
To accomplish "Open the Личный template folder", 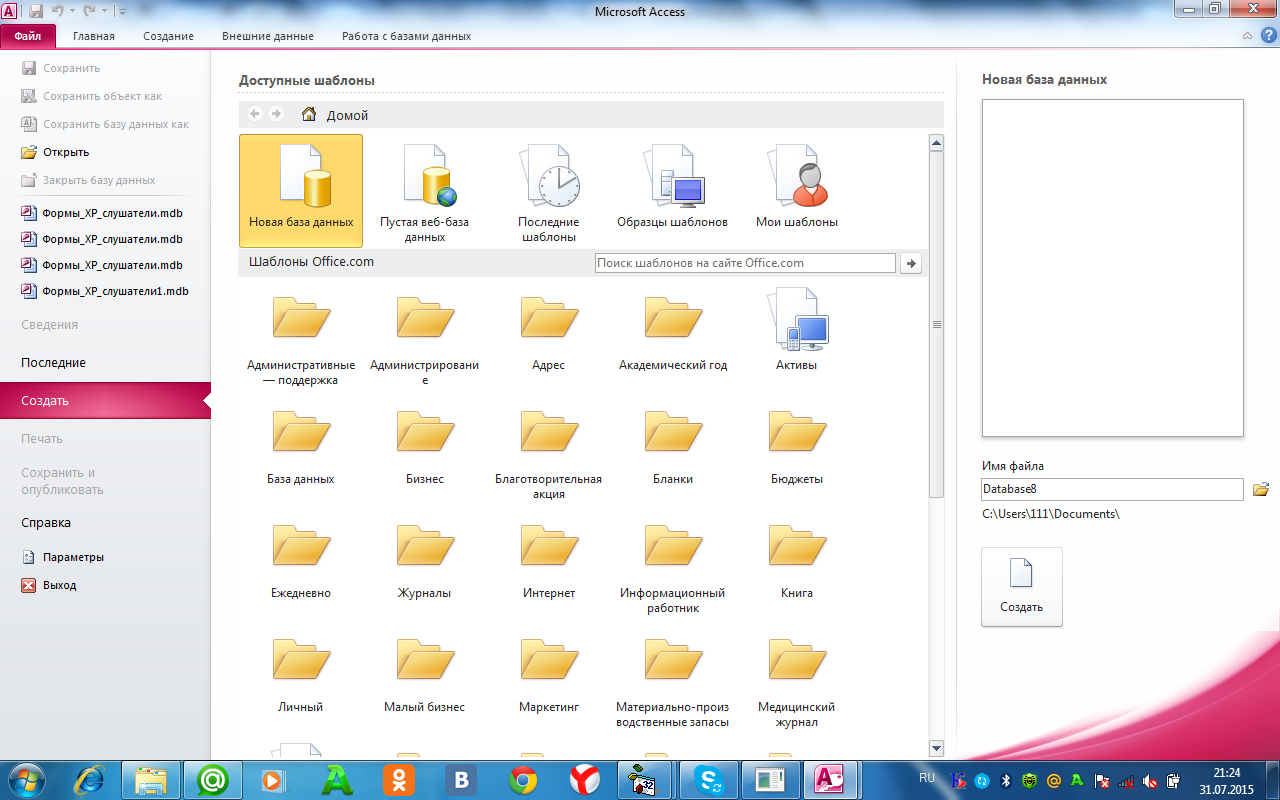I will click(301, 676).
